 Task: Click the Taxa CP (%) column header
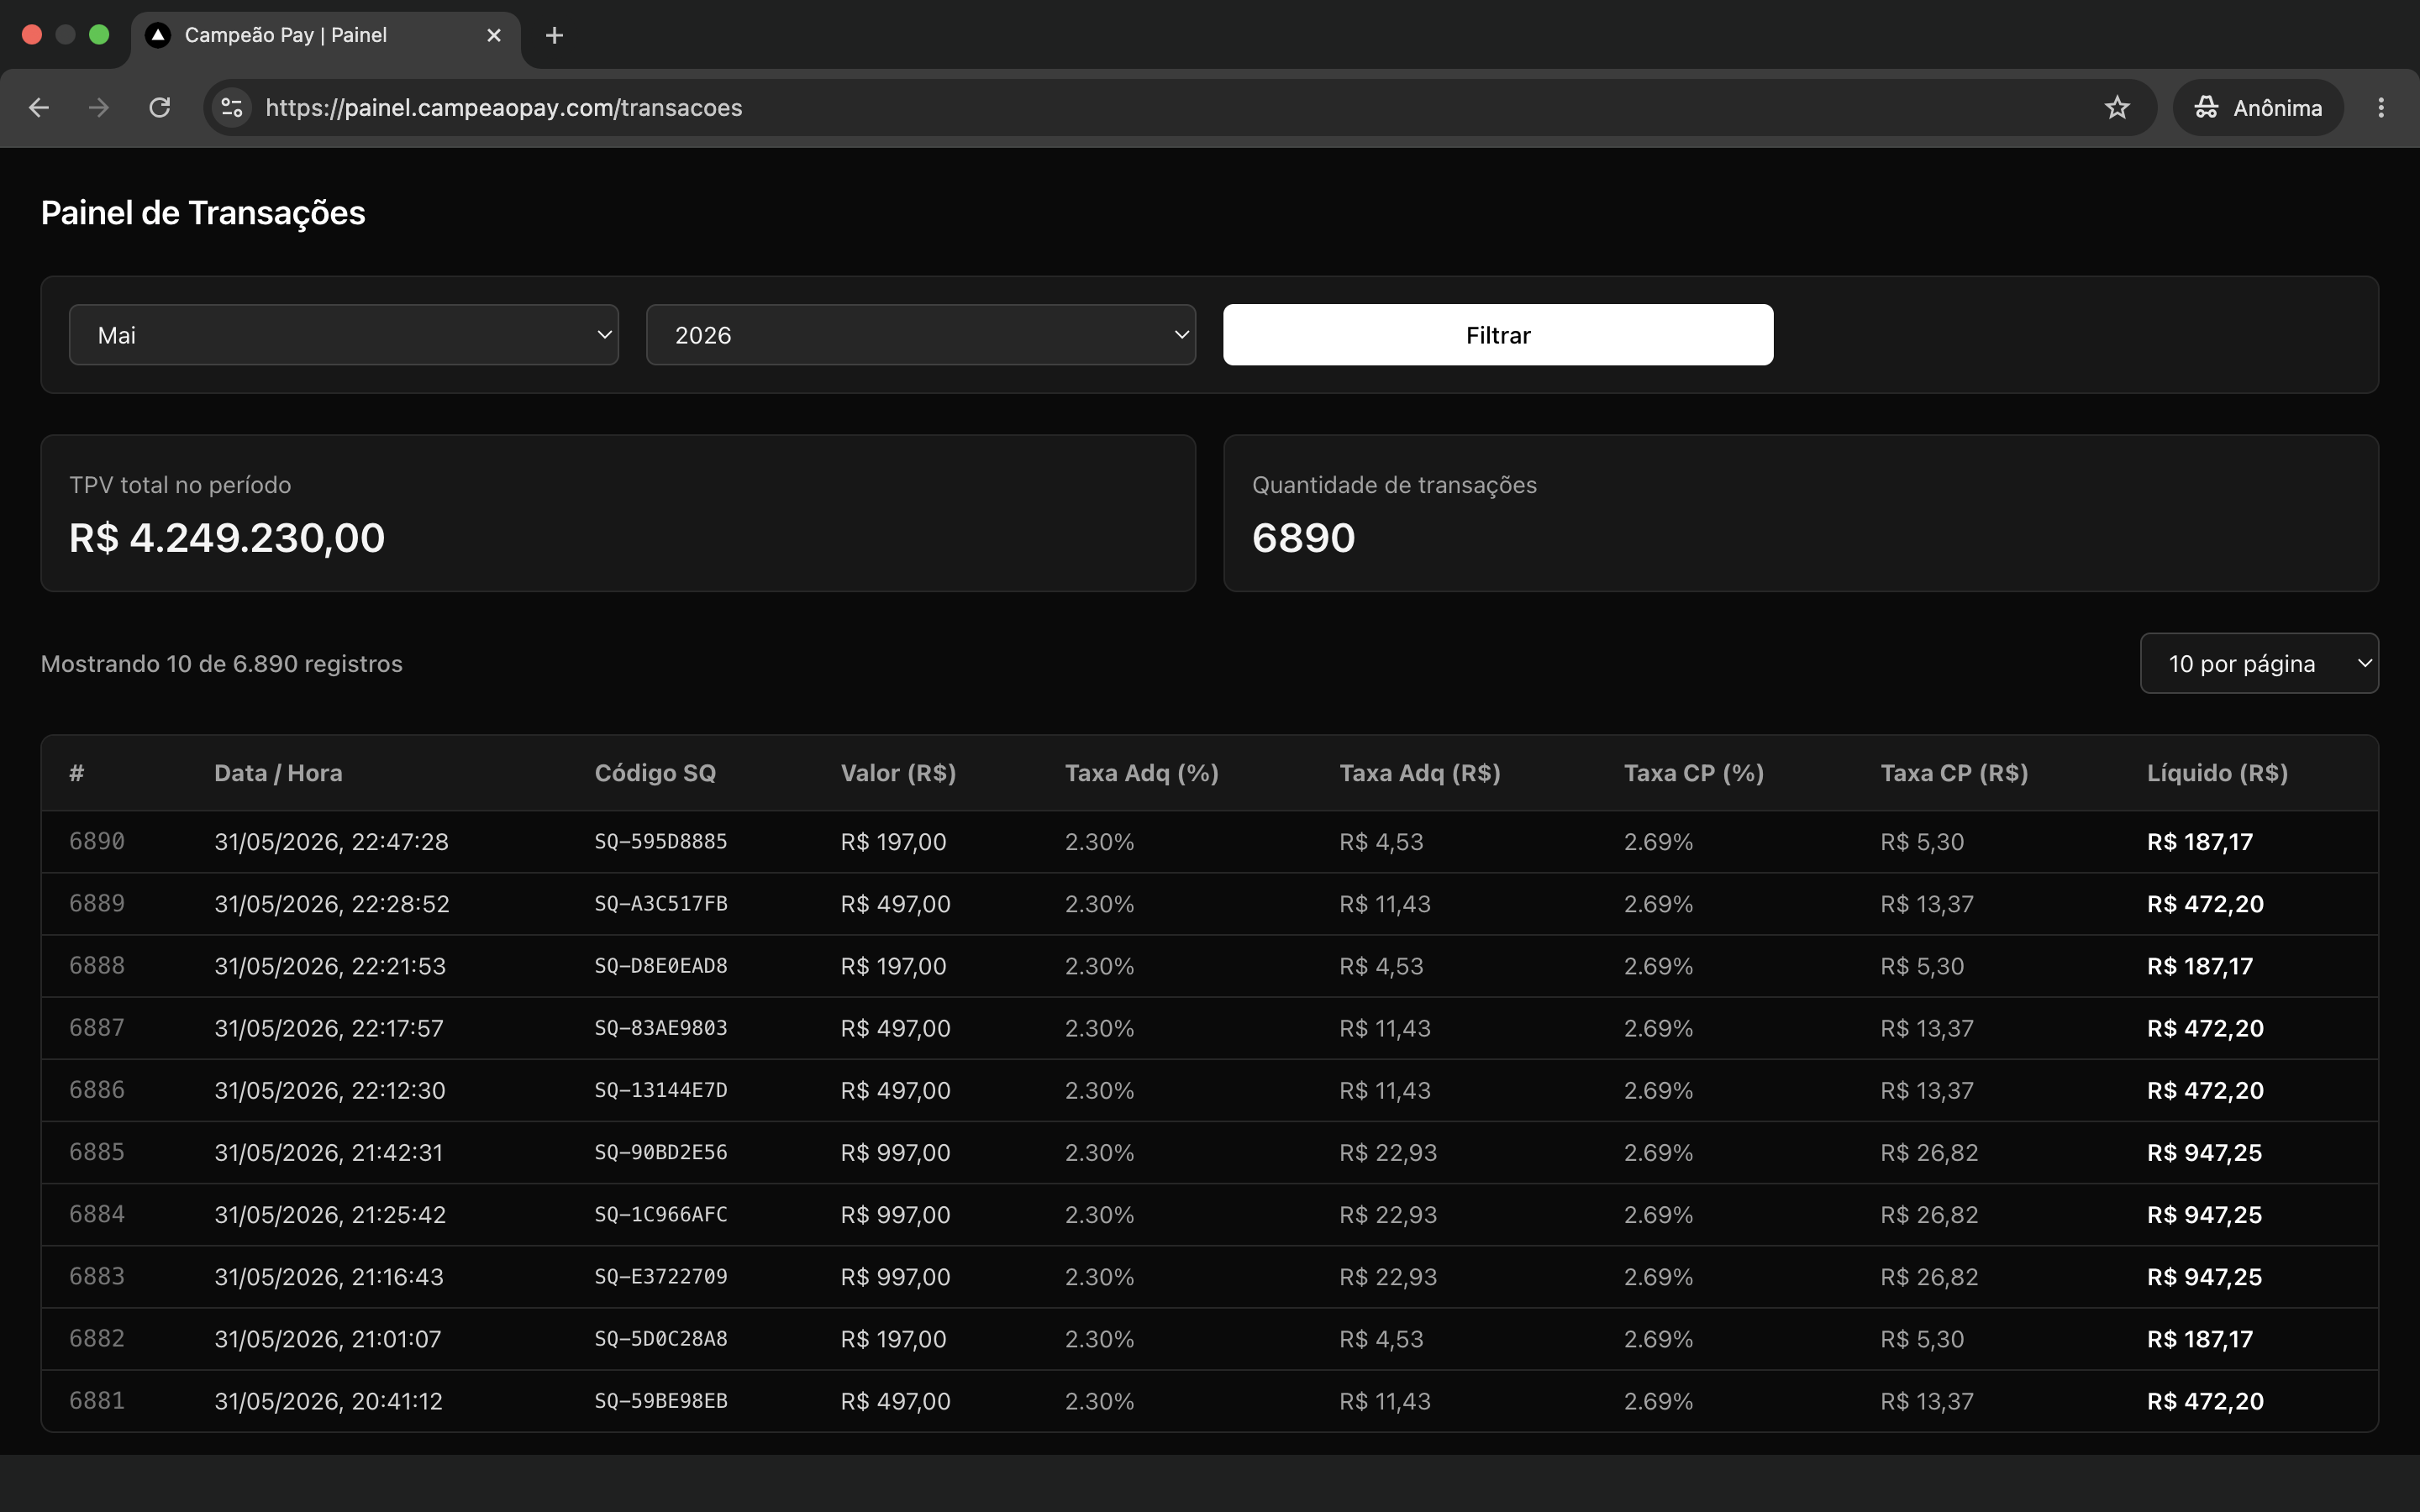pyautogui.click(x=1693, y=773)
